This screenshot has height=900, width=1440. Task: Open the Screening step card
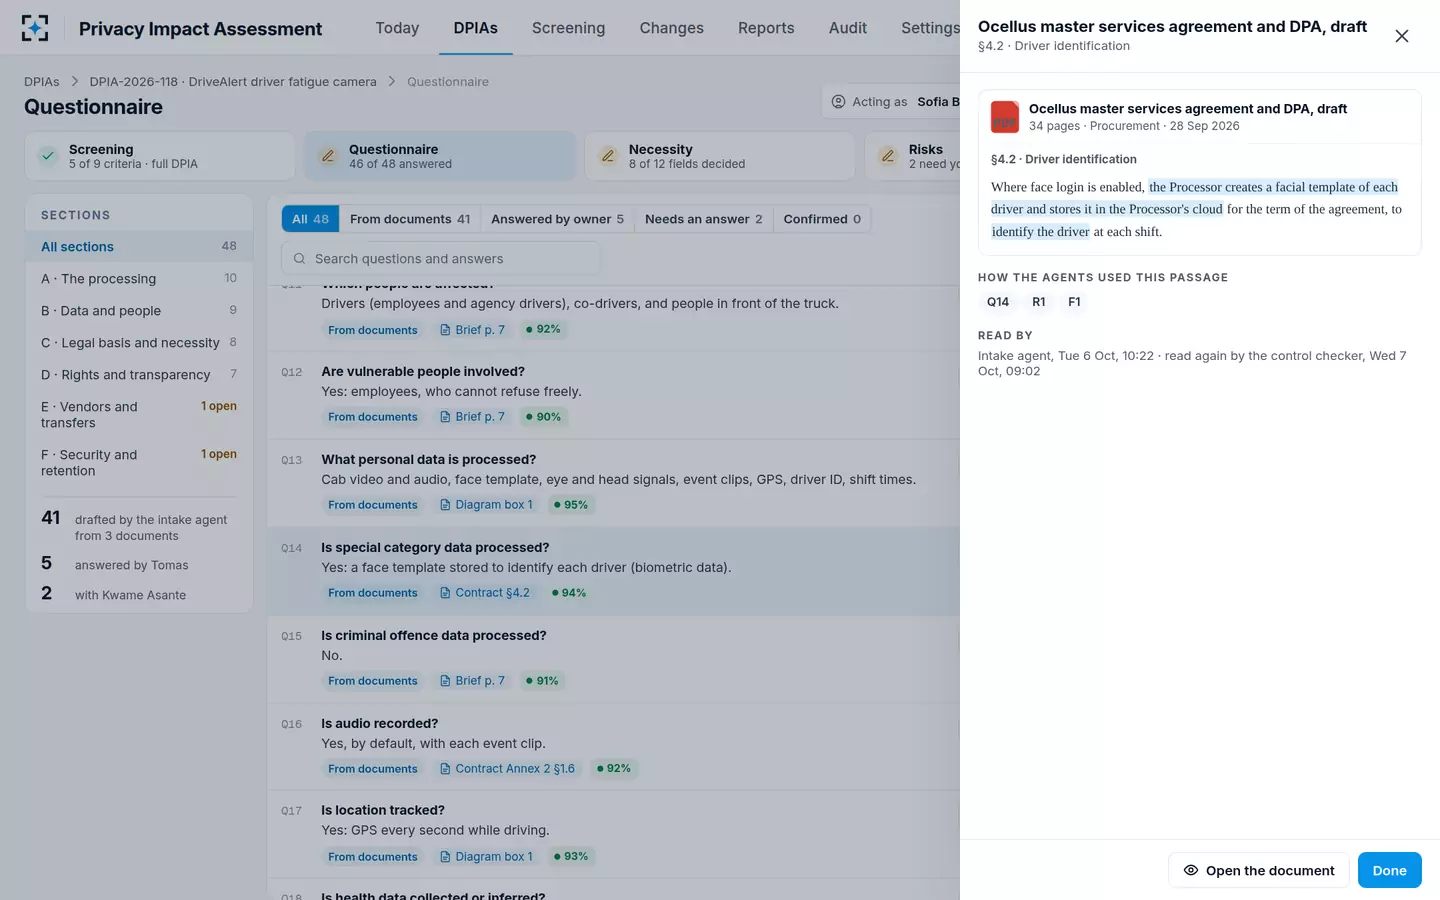[160, 156]
